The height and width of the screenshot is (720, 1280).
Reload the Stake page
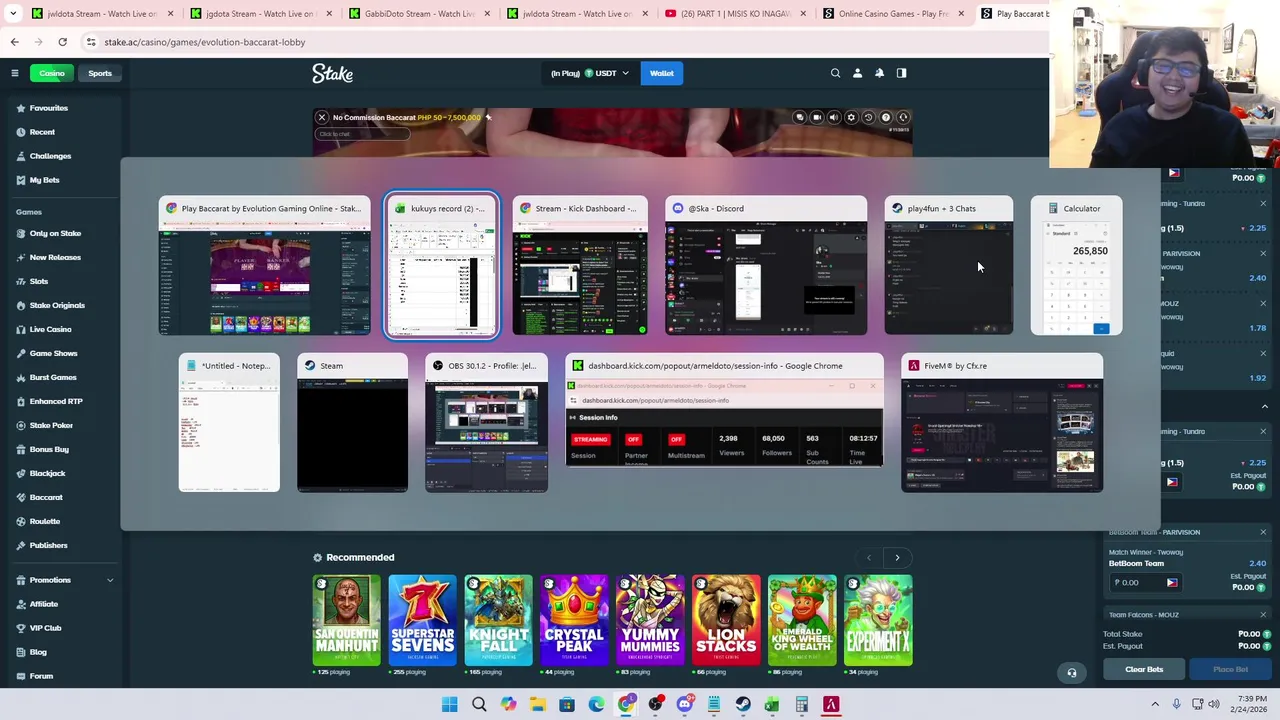coord(62,42)
